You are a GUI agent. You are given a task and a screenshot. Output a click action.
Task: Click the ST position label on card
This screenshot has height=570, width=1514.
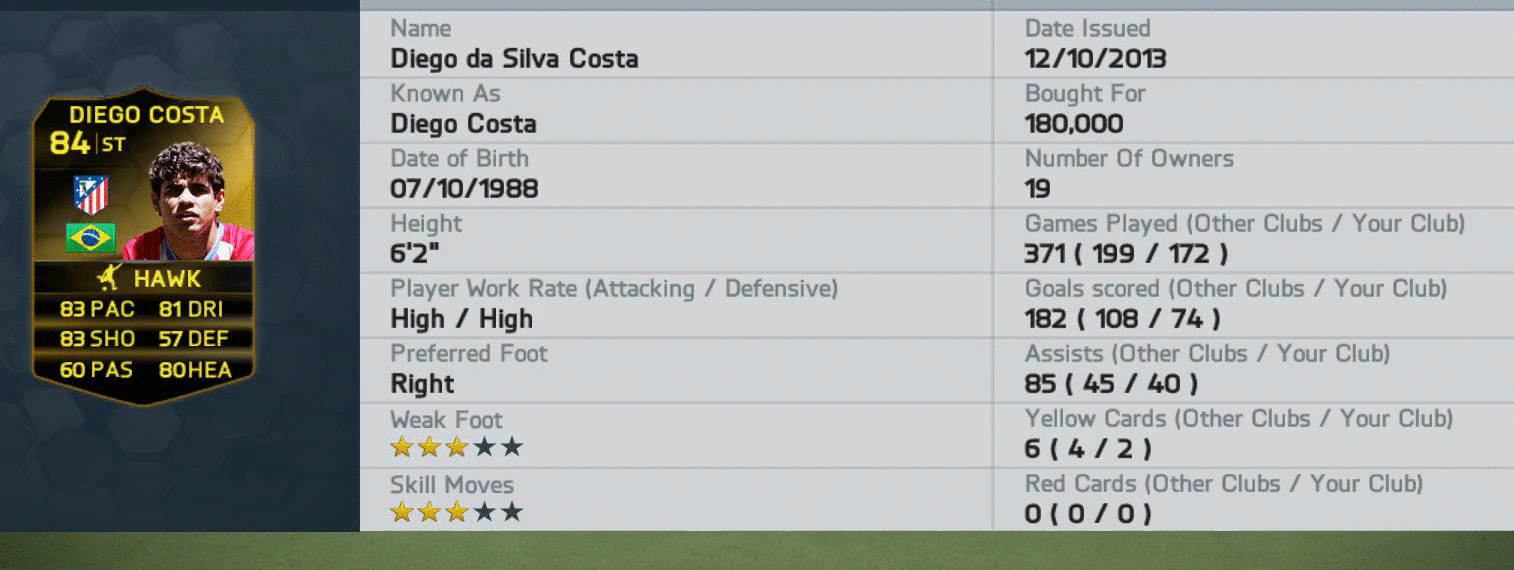point(113,145)
